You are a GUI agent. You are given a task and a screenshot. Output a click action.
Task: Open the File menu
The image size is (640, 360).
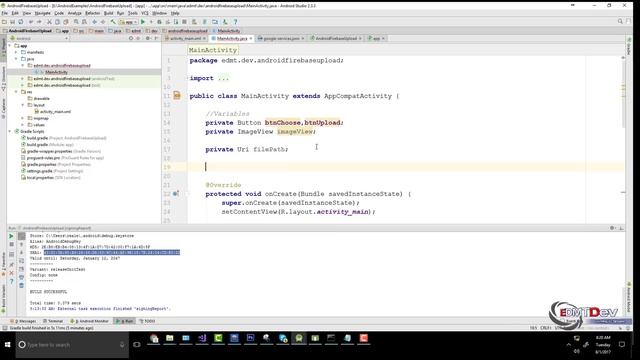click(x=4, y=13)
